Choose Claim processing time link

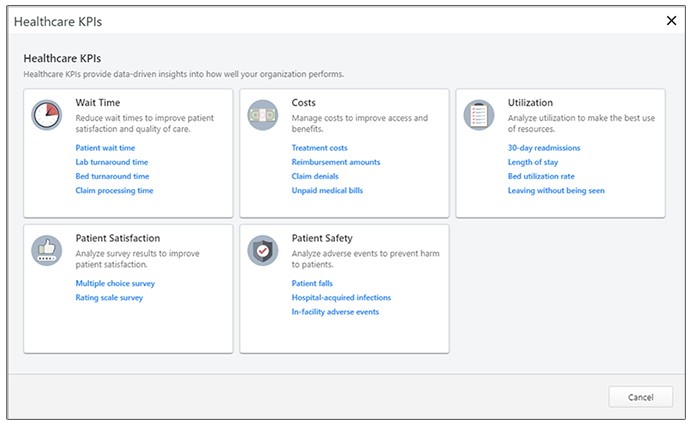coord(114,190)
